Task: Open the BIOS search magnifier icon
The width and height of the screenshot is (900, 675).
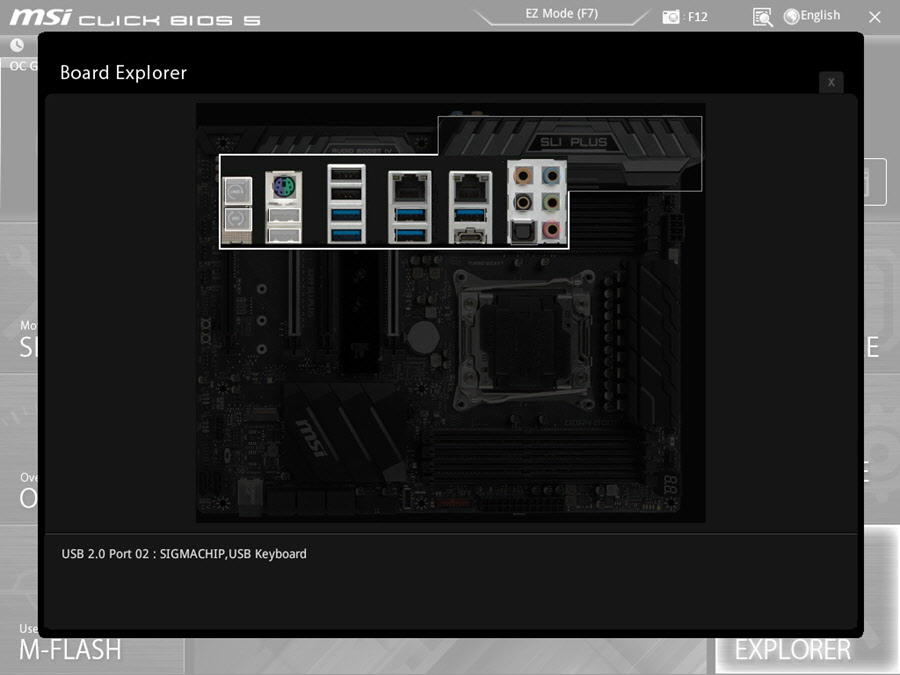Action: [763, 17]
